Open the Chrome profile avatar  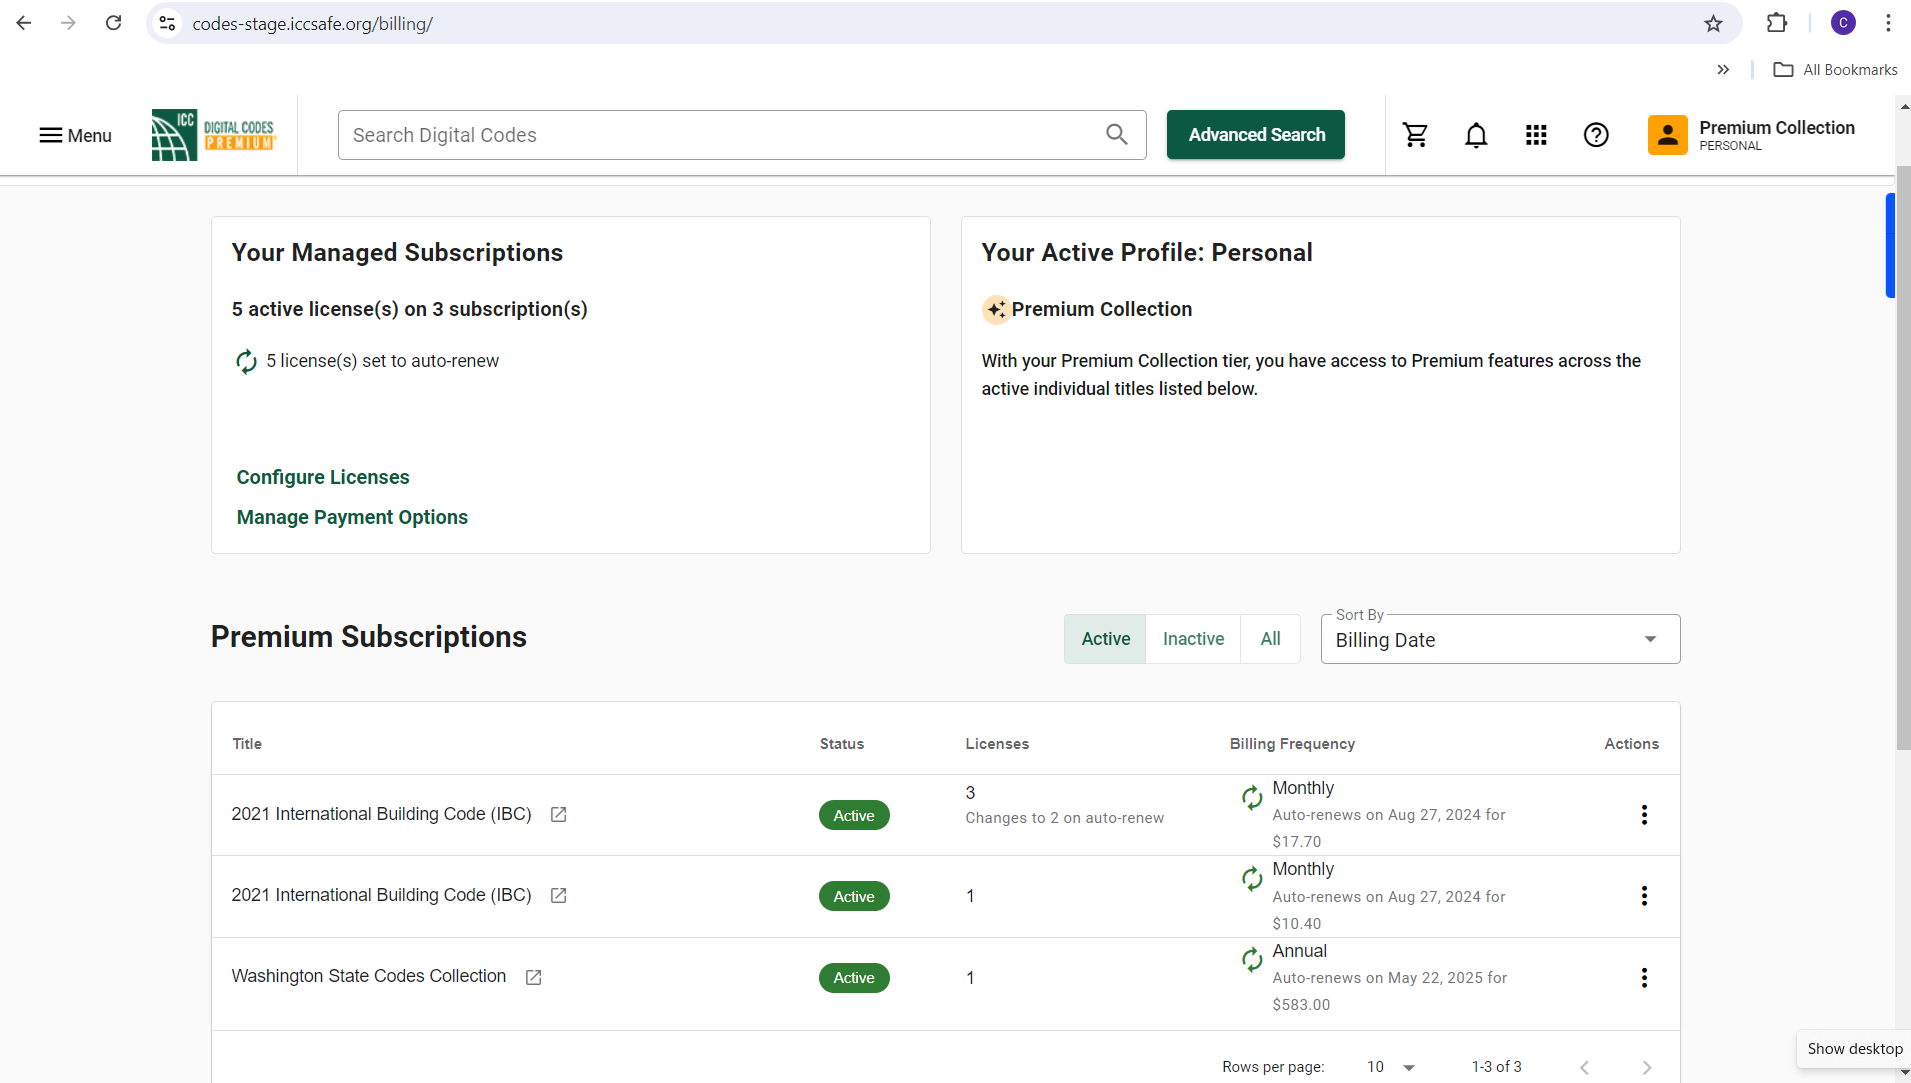(1843, 23)
